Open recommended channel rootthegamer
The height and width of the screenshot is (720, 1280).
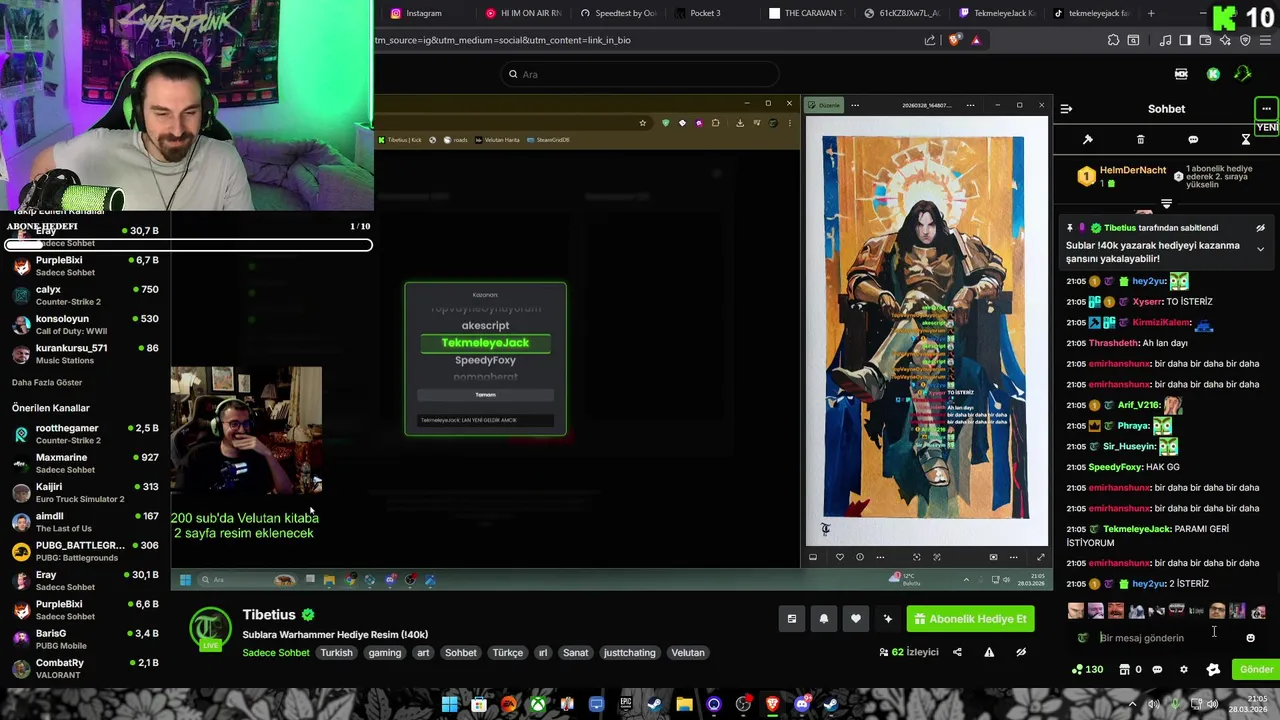[85, 434]
